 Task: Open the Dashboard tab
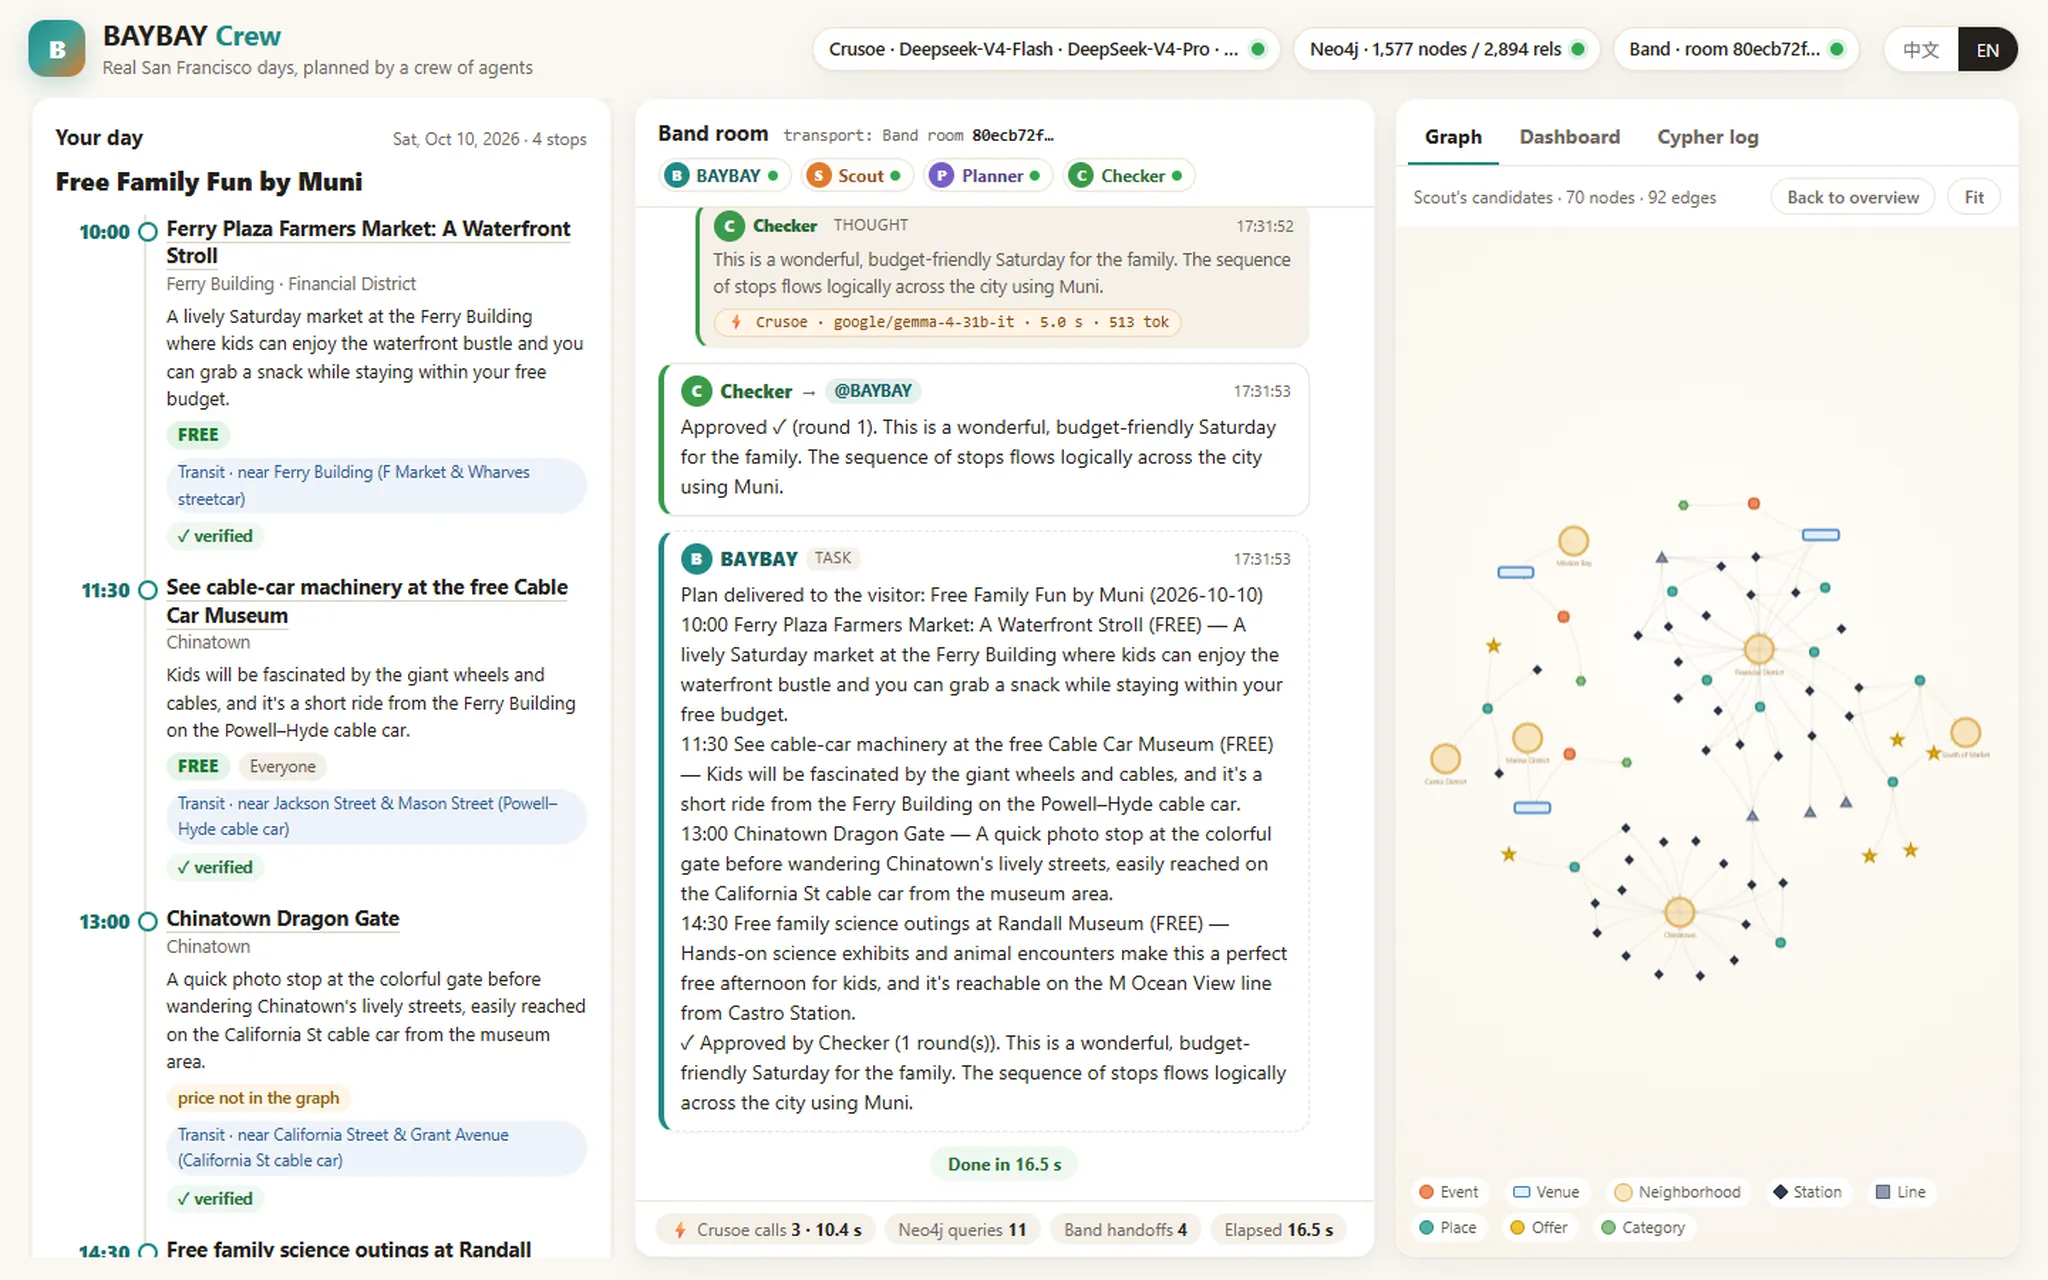click(1569, 137)
